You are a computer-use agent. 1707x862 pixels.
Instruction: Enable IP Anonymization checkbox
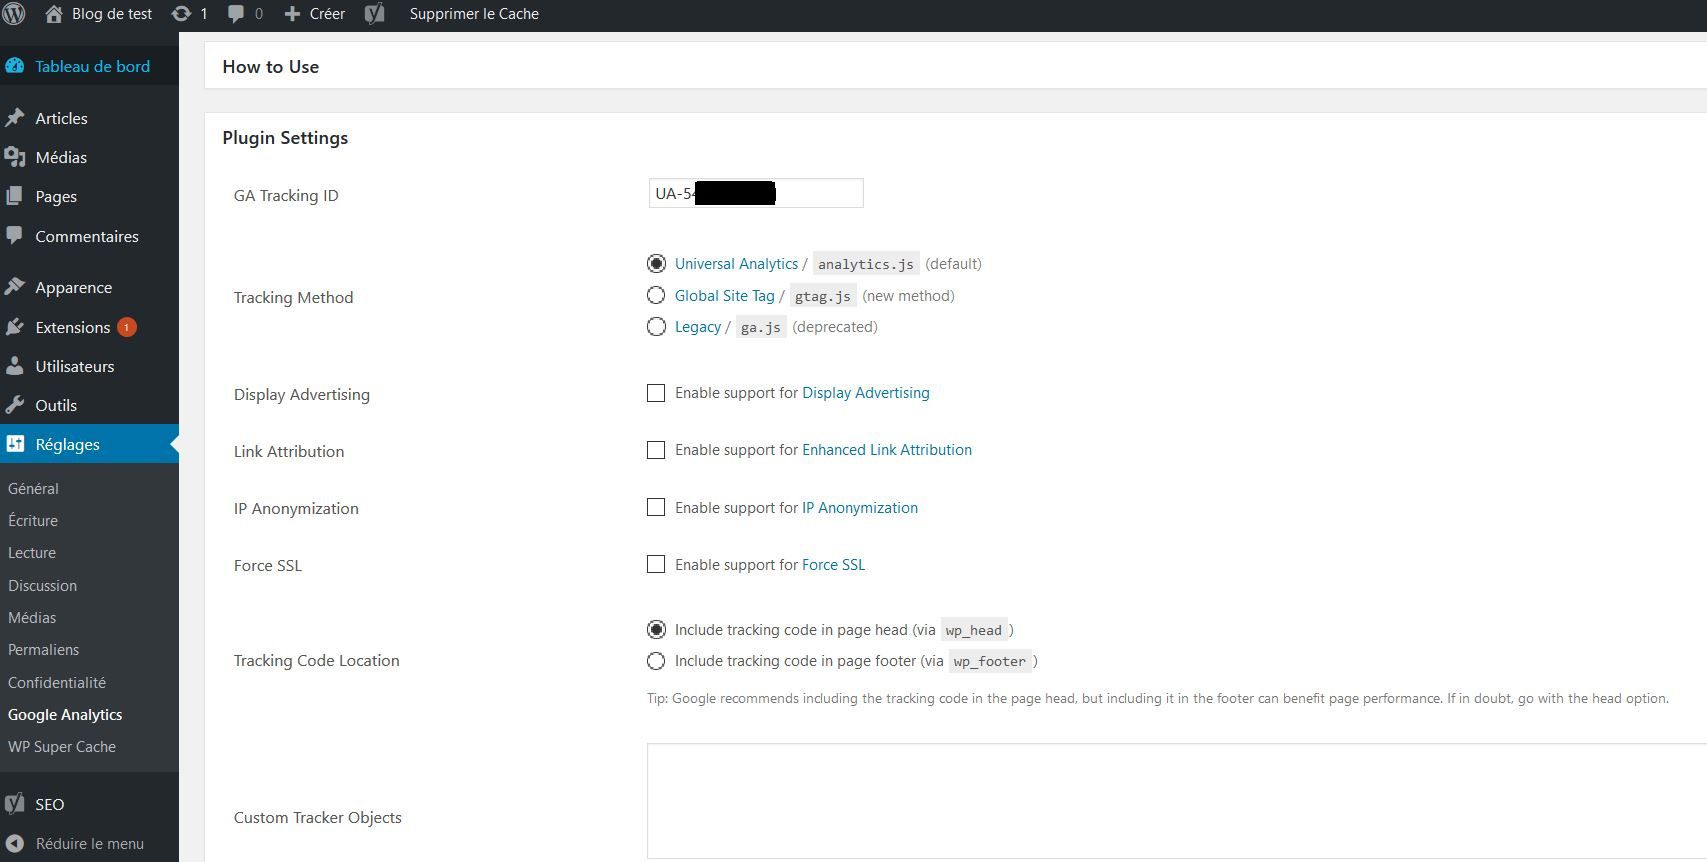point(656,507)
